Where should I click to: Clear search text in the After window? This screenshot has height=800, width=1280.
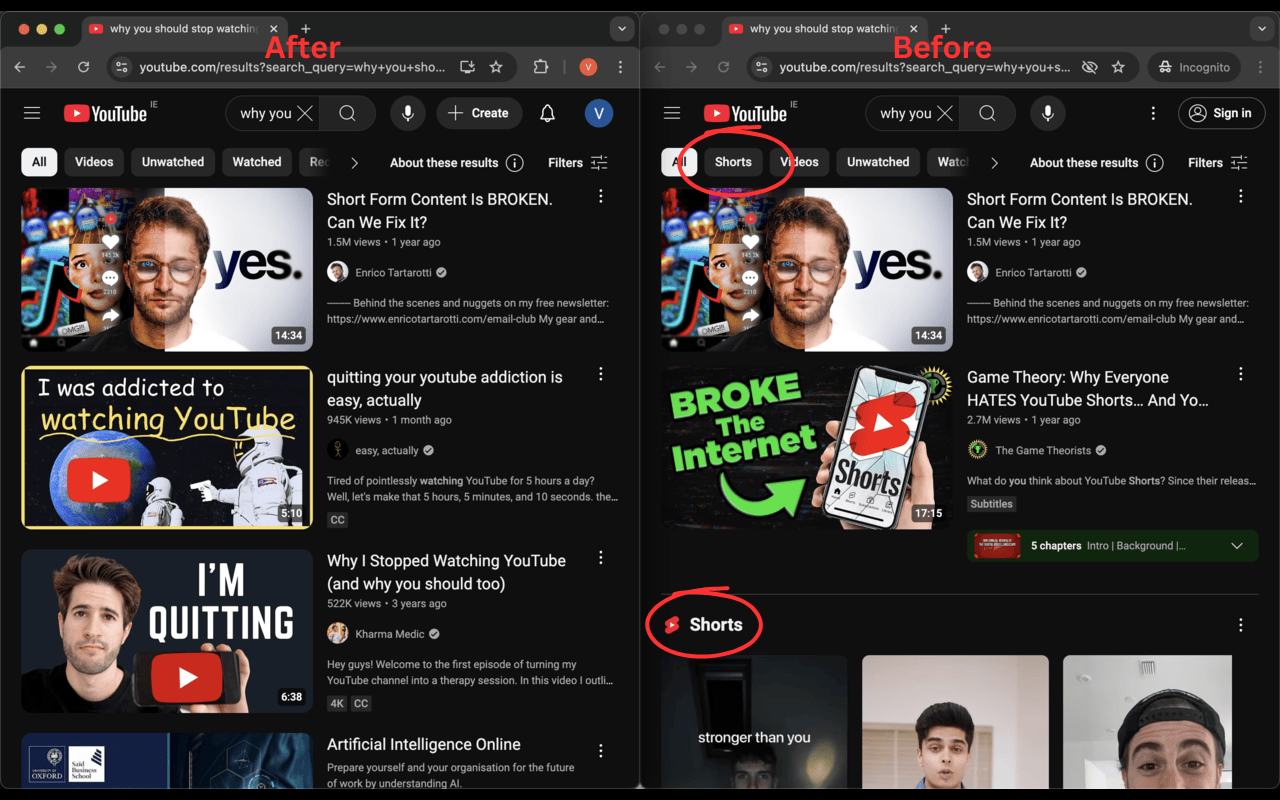(x=305, y=113)
